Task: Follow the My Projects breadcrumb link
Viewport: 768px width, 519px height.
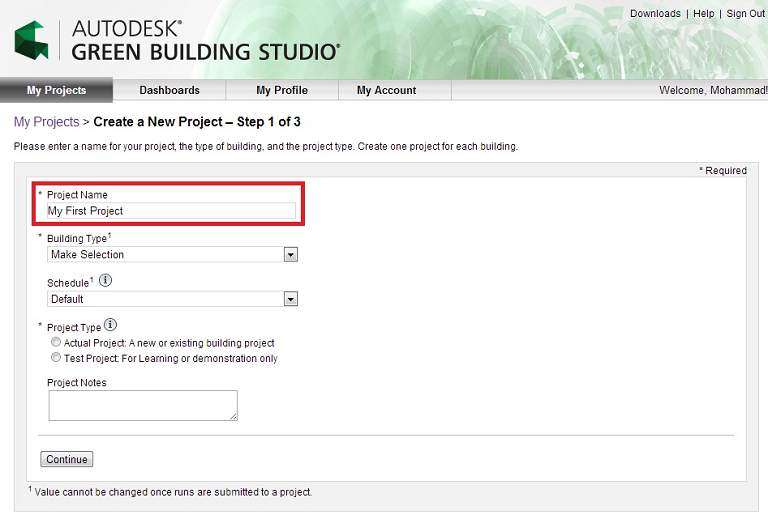Action: [47, 122]
